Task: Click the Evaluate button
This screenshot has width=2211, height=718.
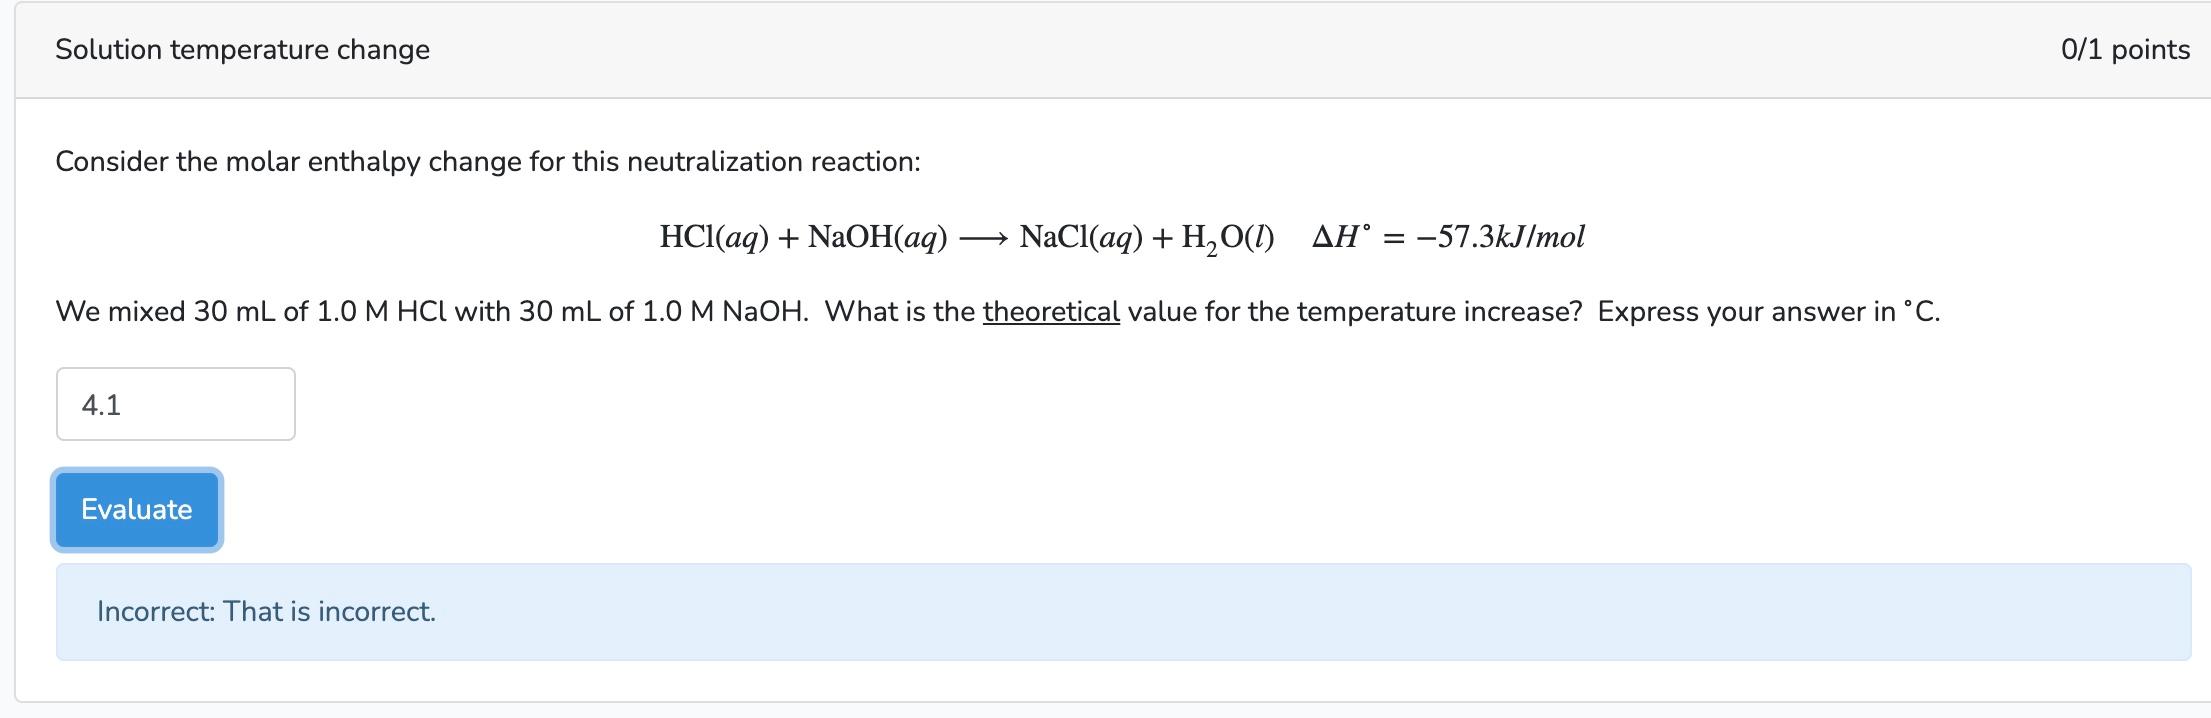Action: [x=136, y=509]
